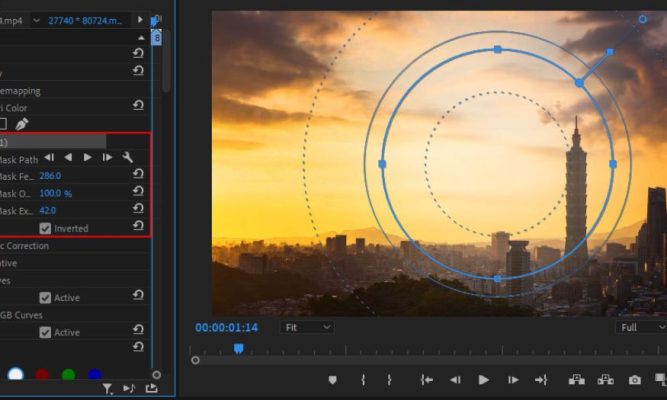Click the Mark In bracket icon

click(363, 380)
